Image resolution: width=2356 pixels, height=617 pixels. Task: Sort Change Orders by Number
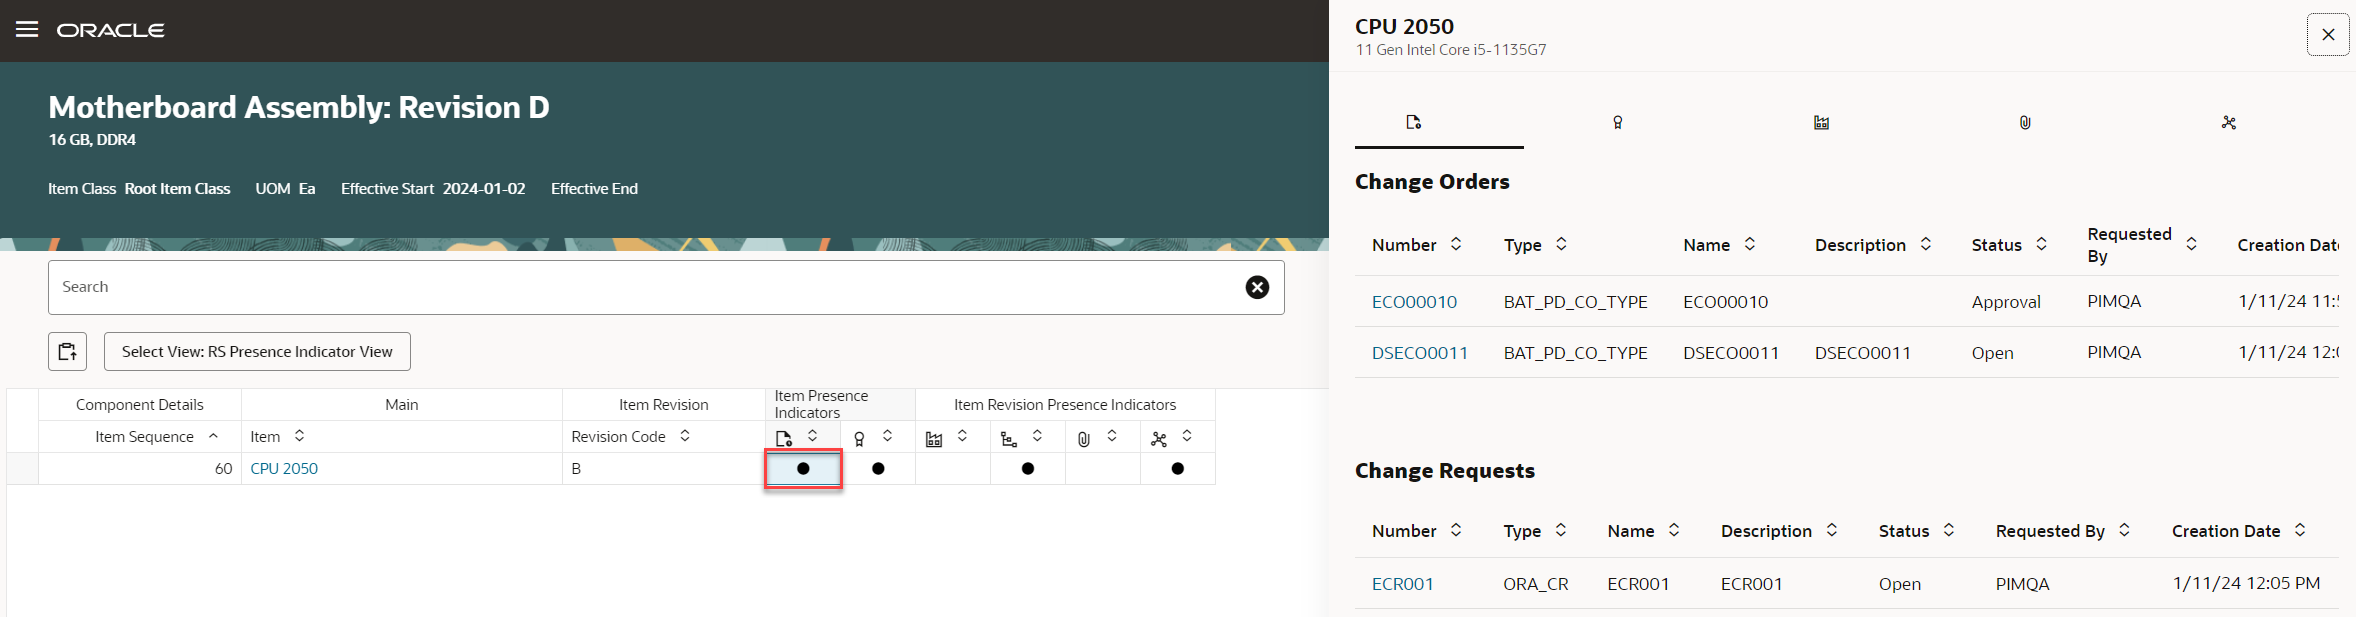[1456, 244]
